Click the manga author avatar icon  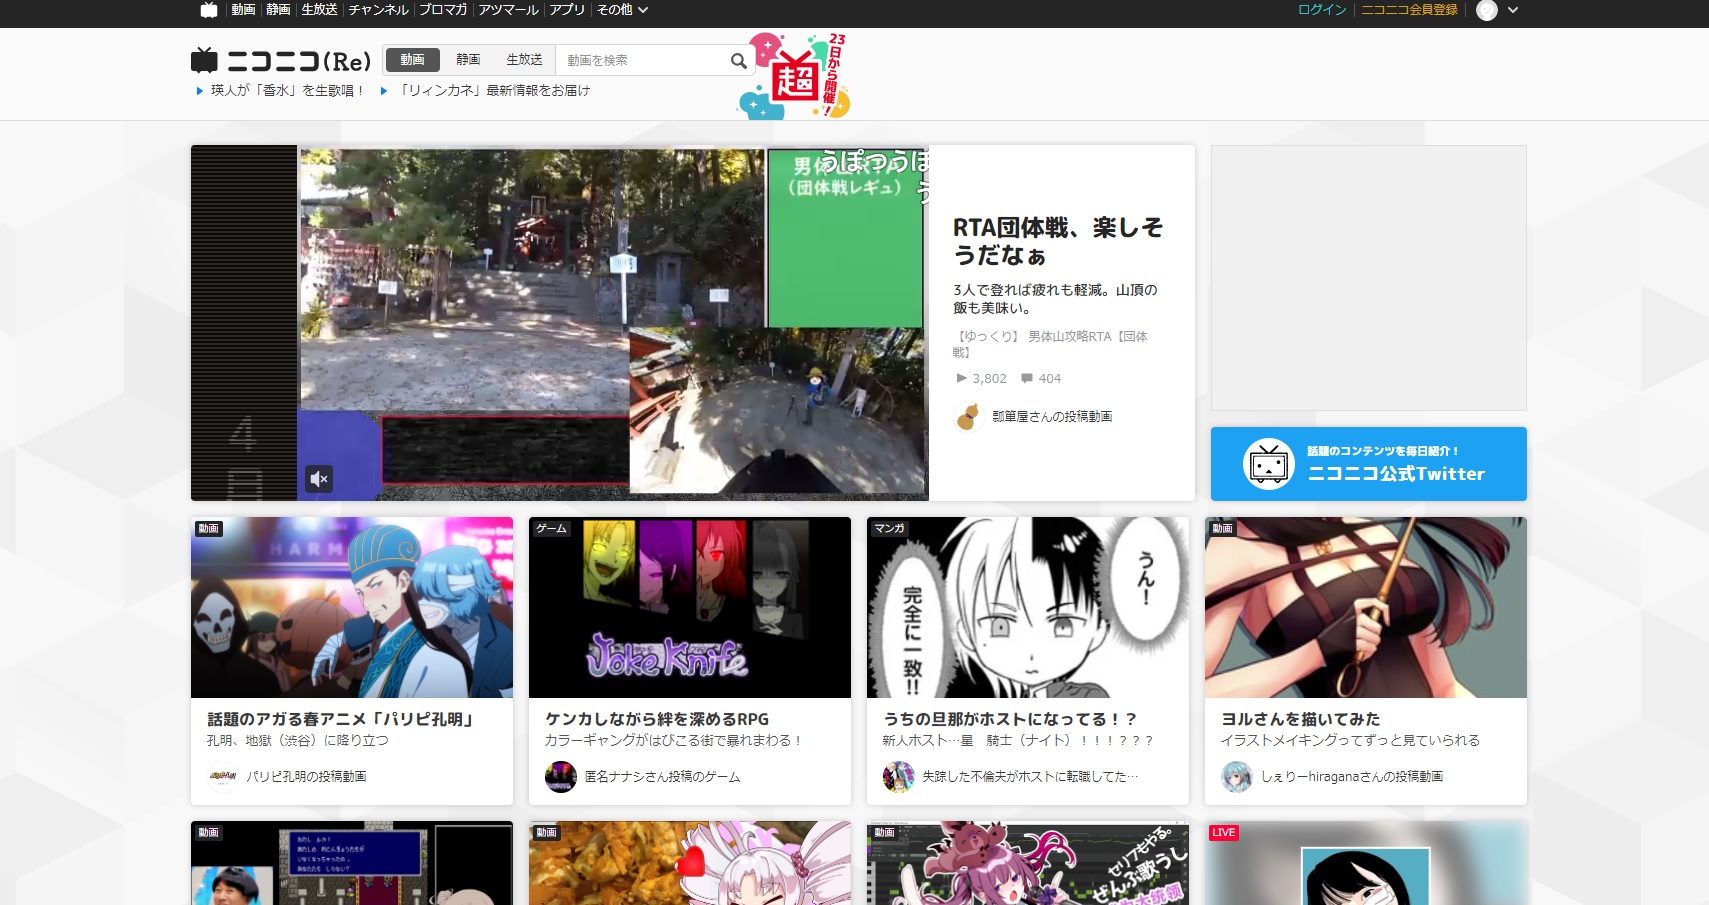[x=898, y=776]
